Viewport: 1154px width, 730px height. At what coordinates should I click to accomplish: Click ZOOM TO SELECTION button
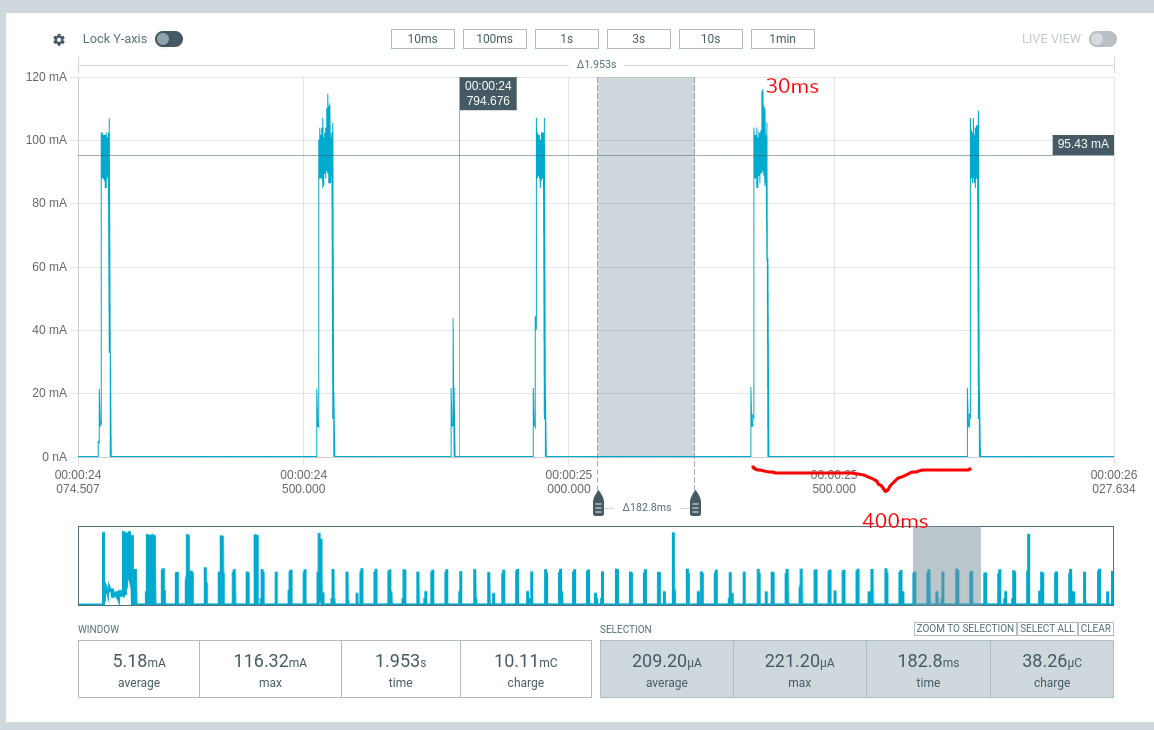click(x=965, y=628)
